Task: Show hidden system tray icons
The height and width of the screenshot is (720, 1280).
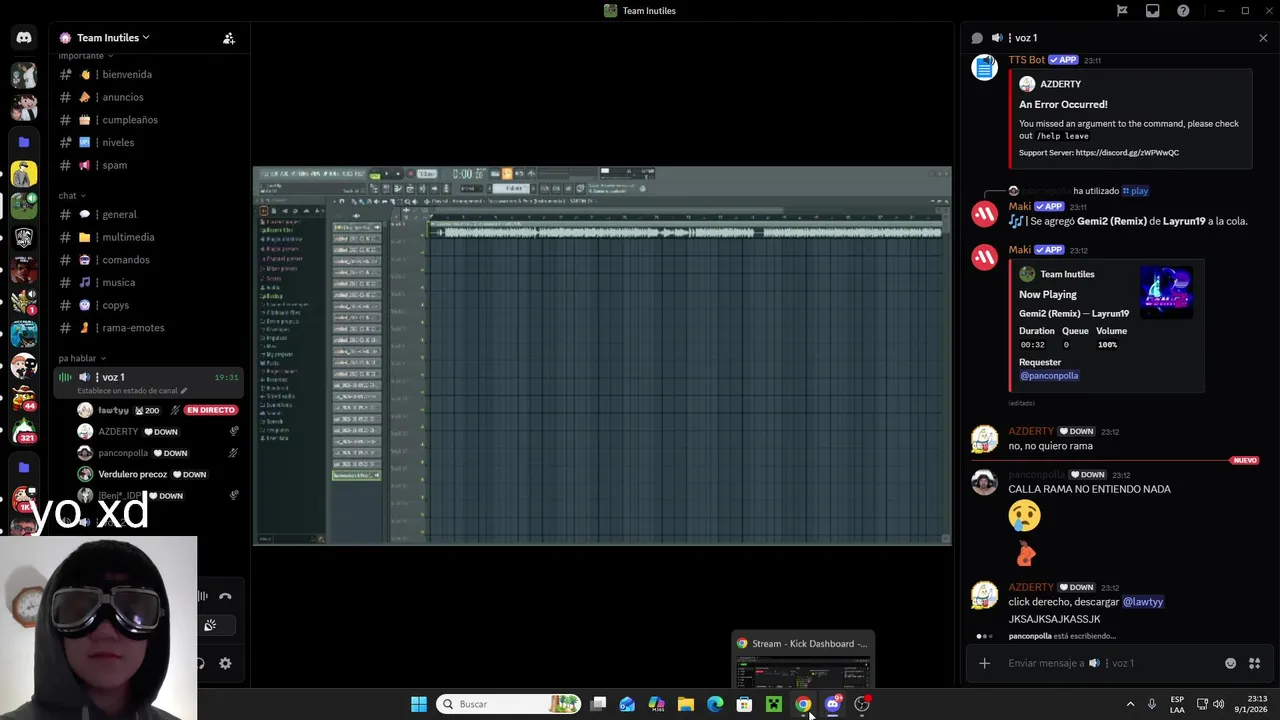Action: [1131, 704]
